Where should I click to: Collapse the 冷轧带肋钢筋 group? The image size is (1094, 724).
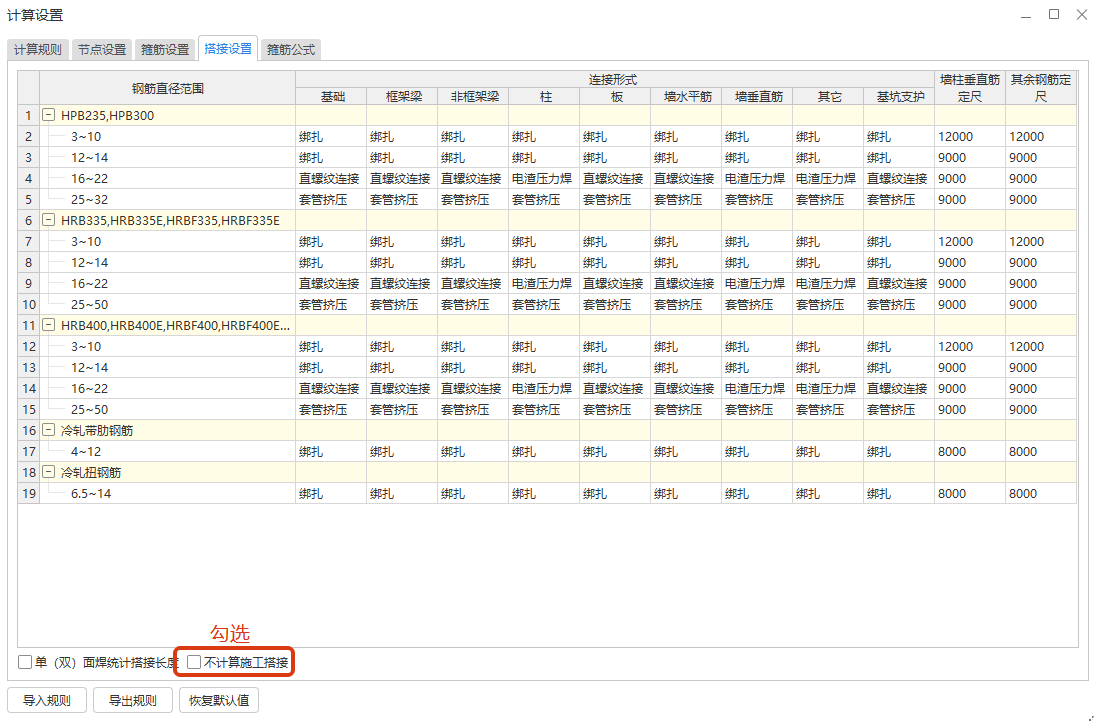(x=48, y=431)
